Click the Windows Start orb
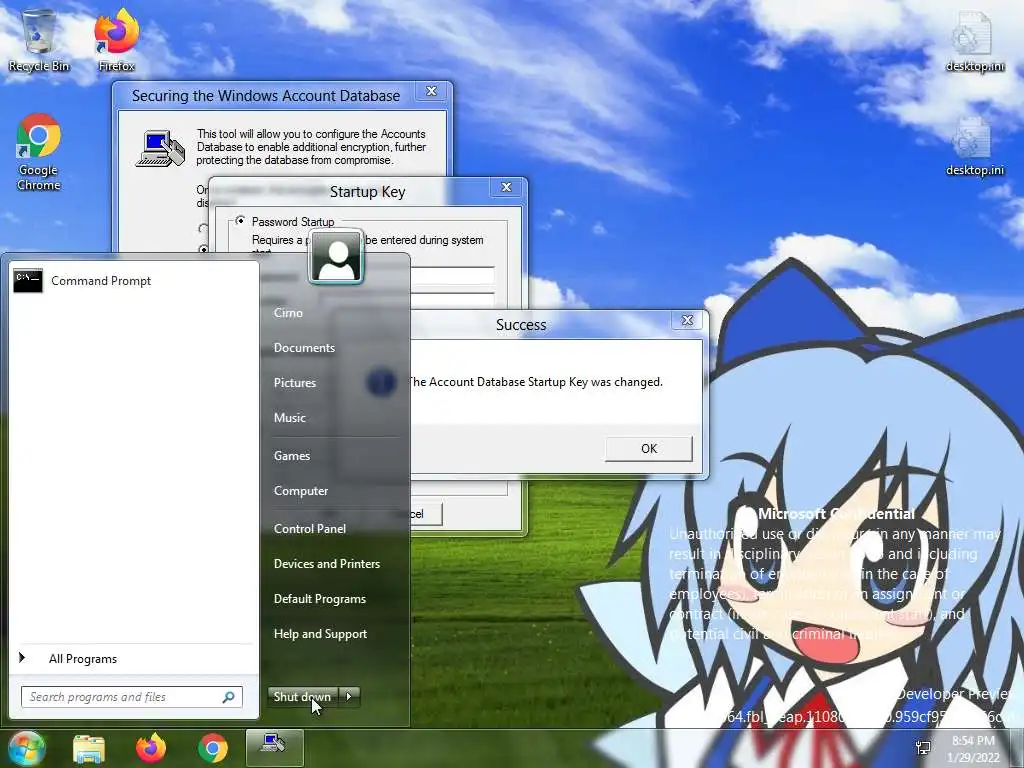1024x768 pixels. tap(25, 748)
